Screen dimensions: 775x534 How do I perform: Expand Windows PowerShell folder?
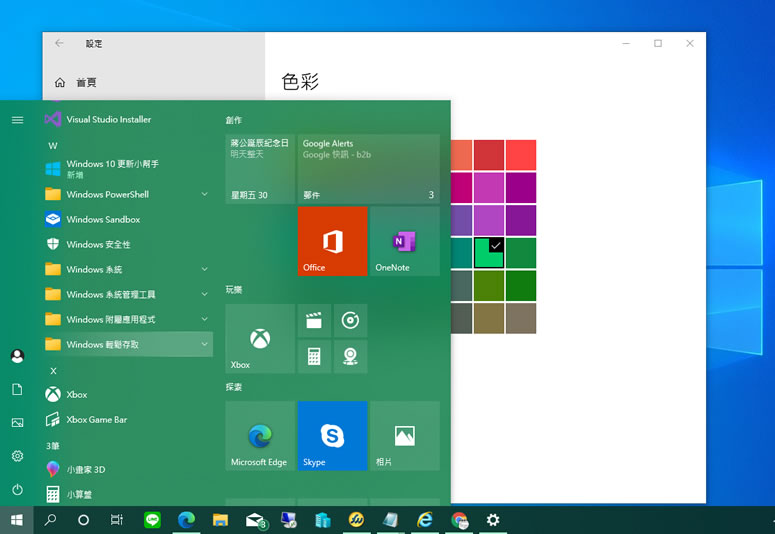tap(128, 194)
